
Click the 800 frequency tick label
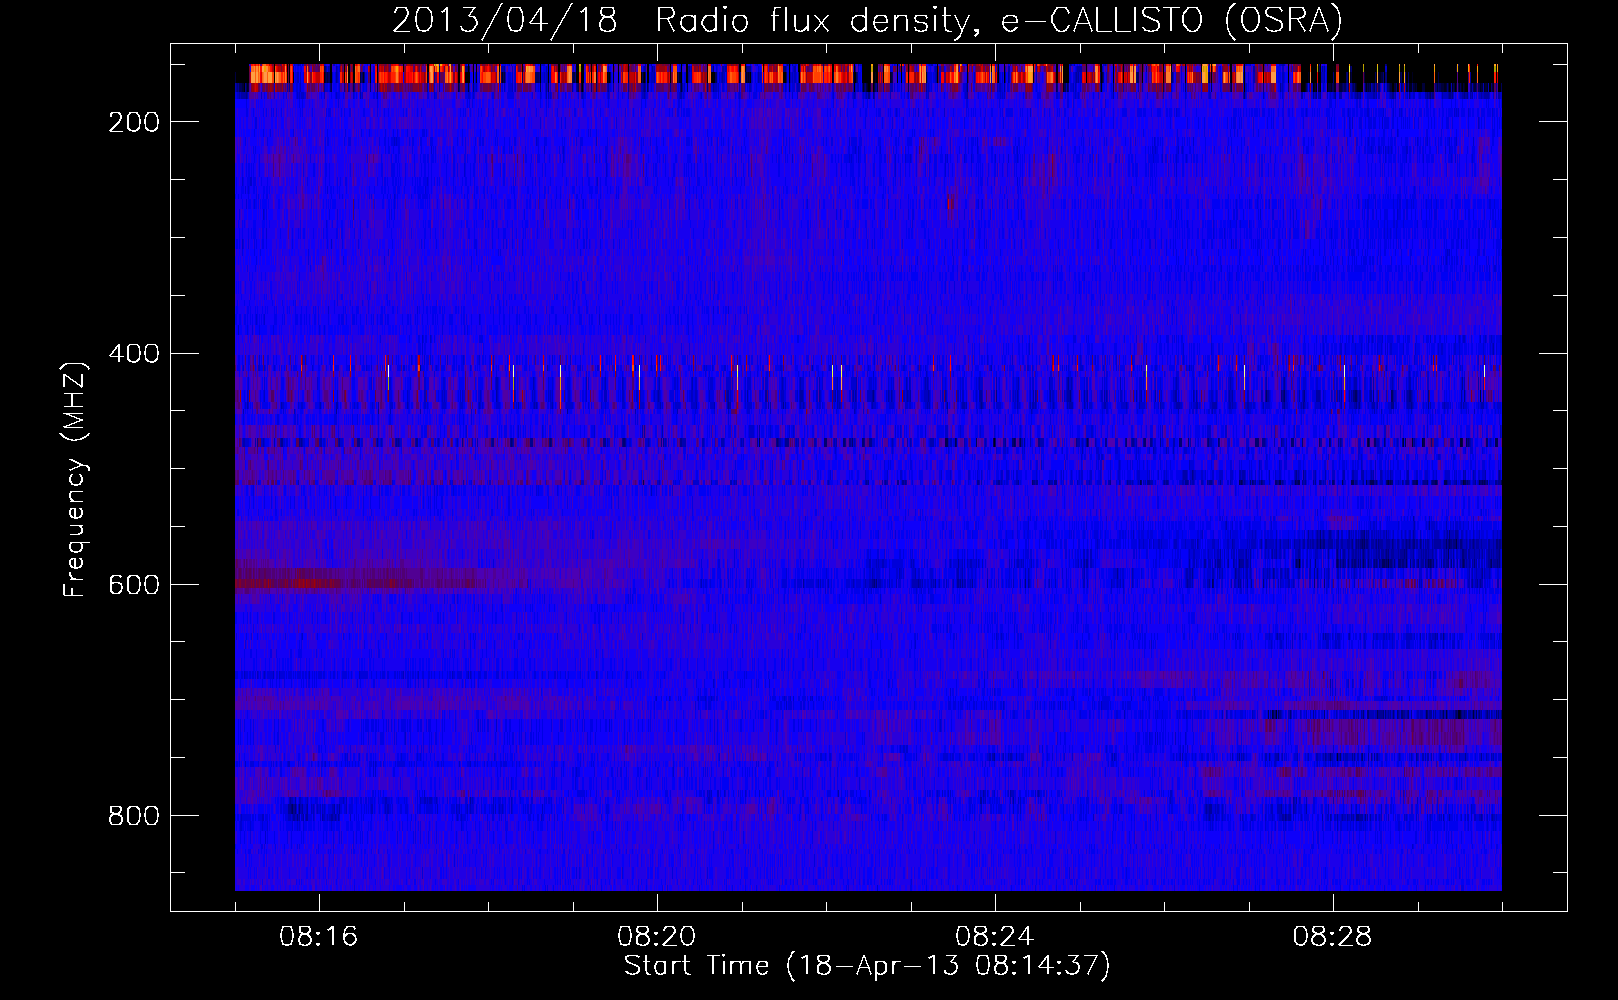(134, 816)
